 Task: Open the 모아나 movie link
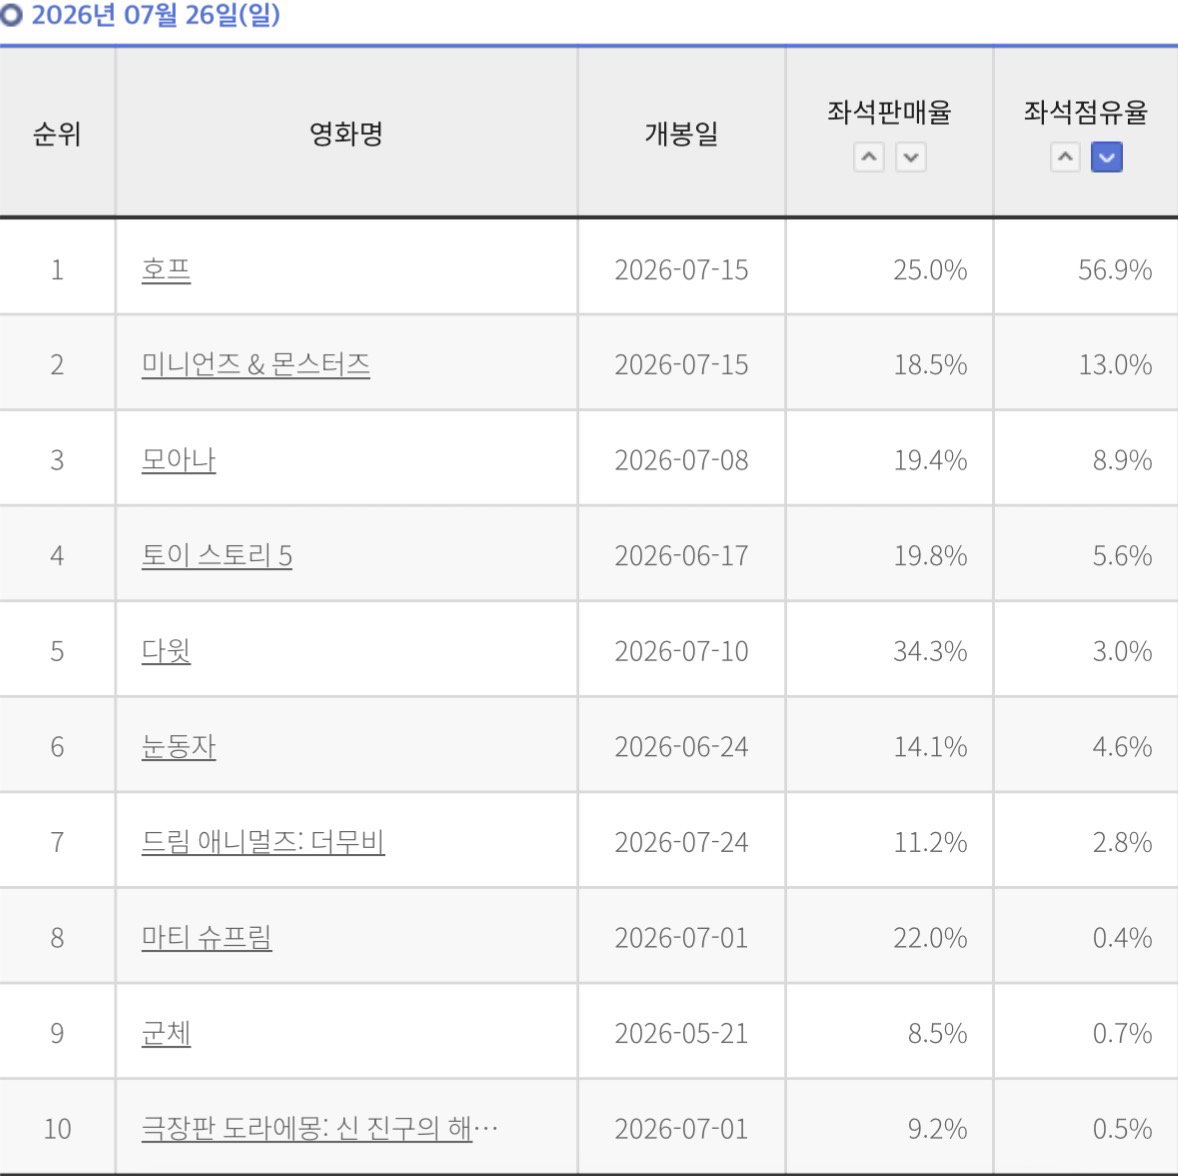tap(179, 460)
